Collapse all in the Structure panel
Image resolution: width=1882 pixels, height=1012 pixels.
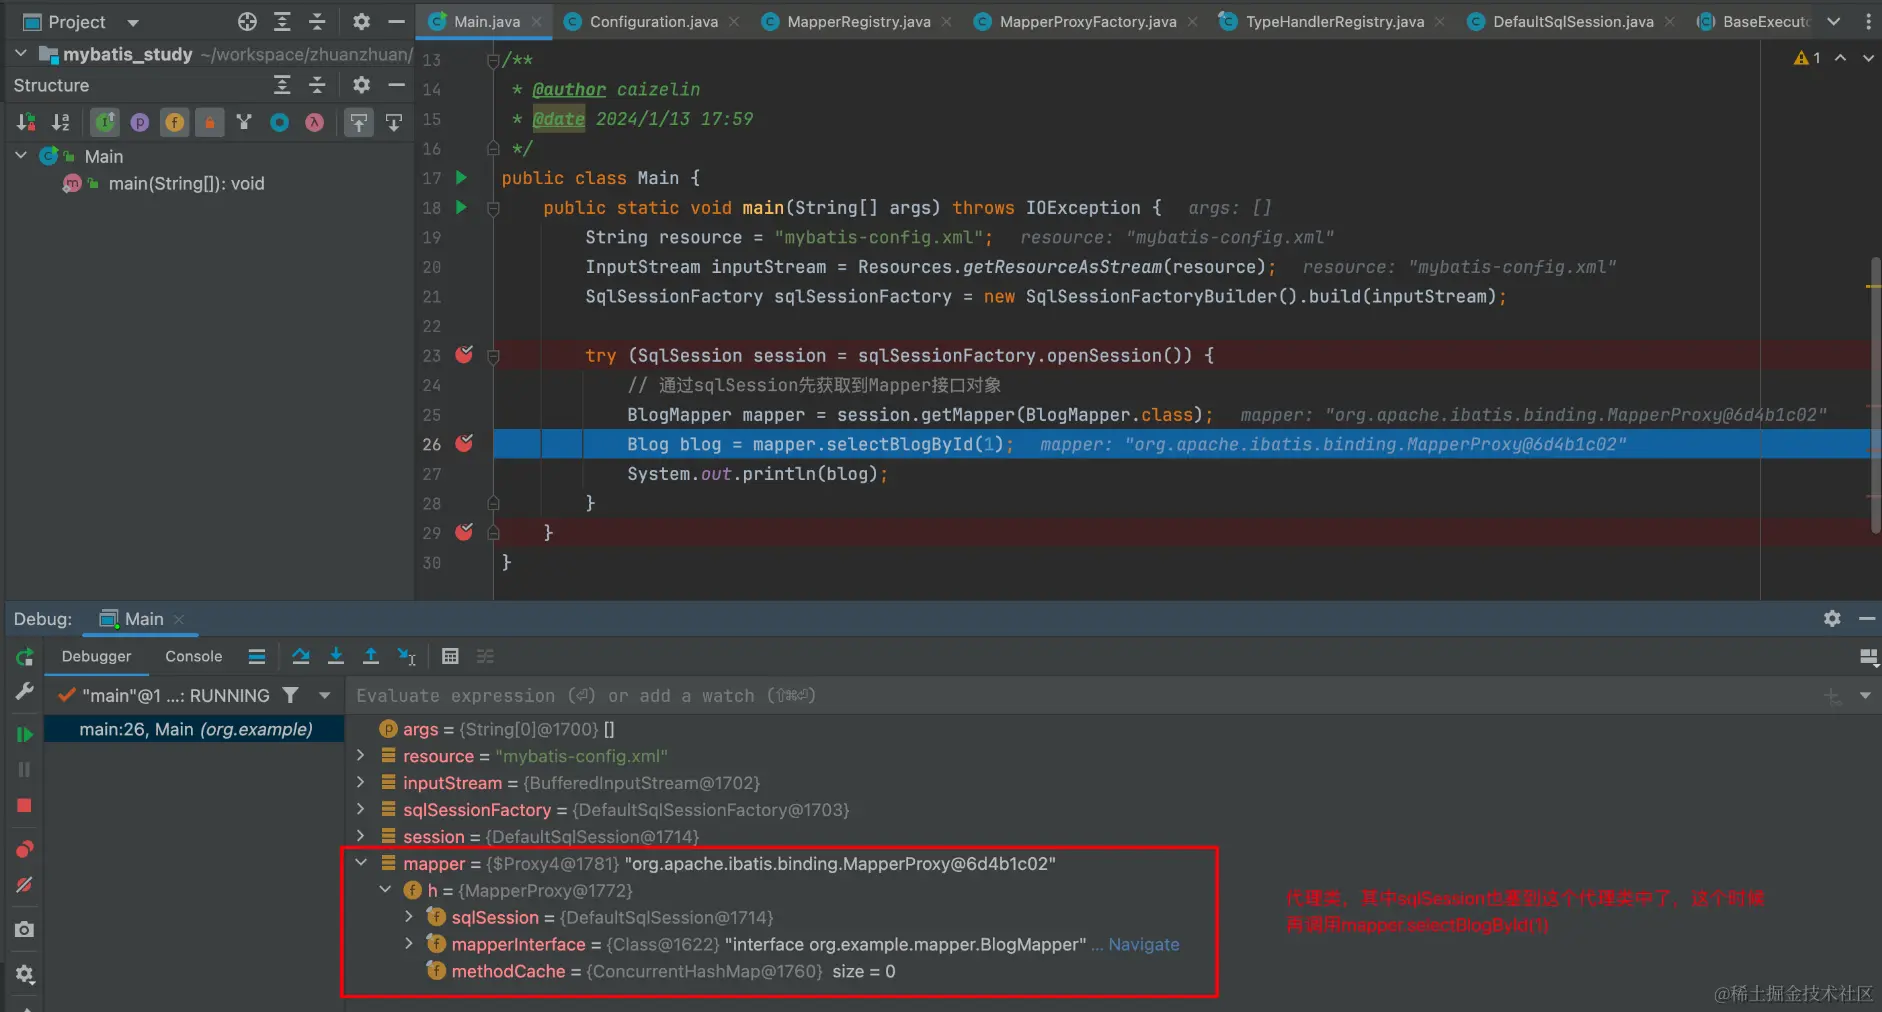(x=317, y=85)
